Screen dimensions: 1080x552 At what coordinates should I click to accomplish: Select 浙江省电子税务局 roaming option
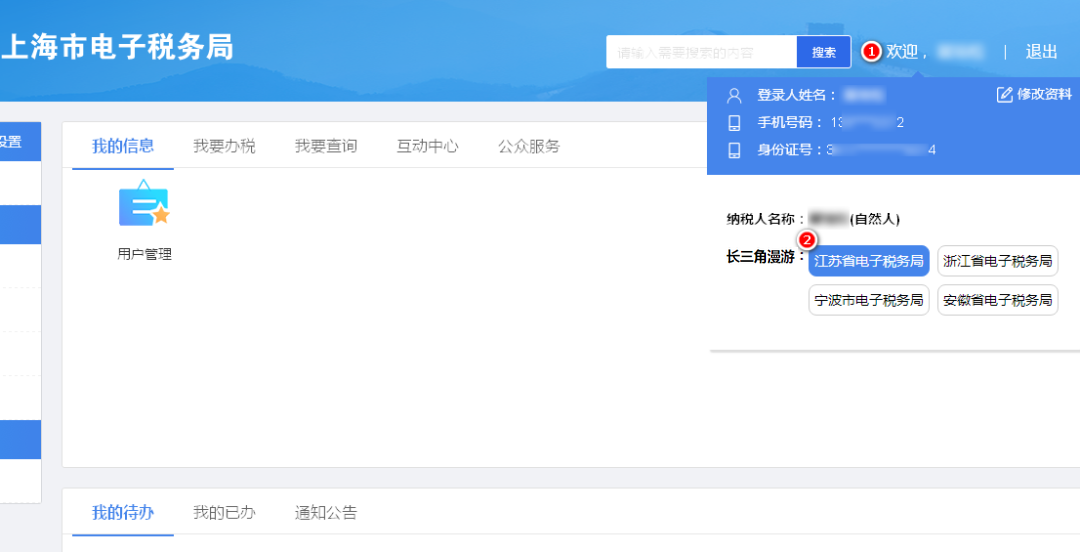pos(997,261)
